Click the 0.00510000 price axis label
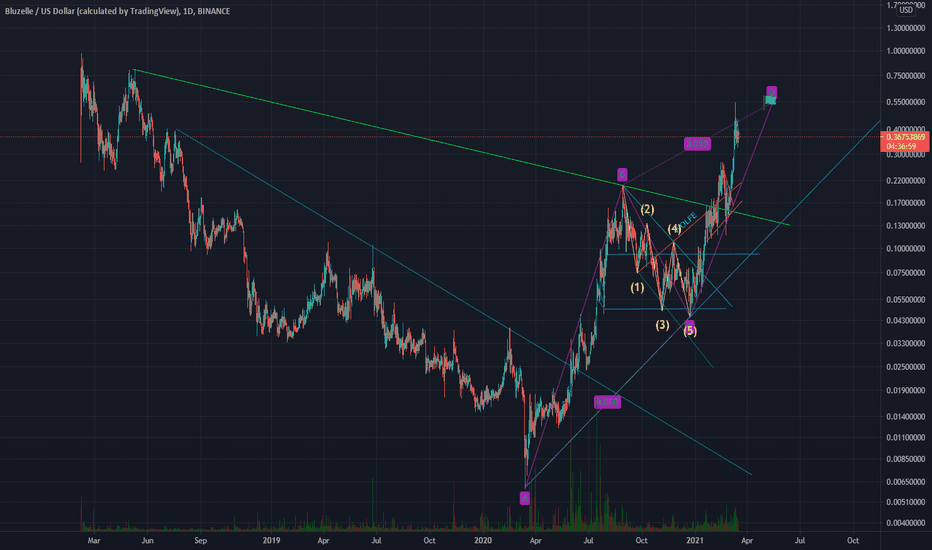 pyautogui.click(x=906, y=502)
